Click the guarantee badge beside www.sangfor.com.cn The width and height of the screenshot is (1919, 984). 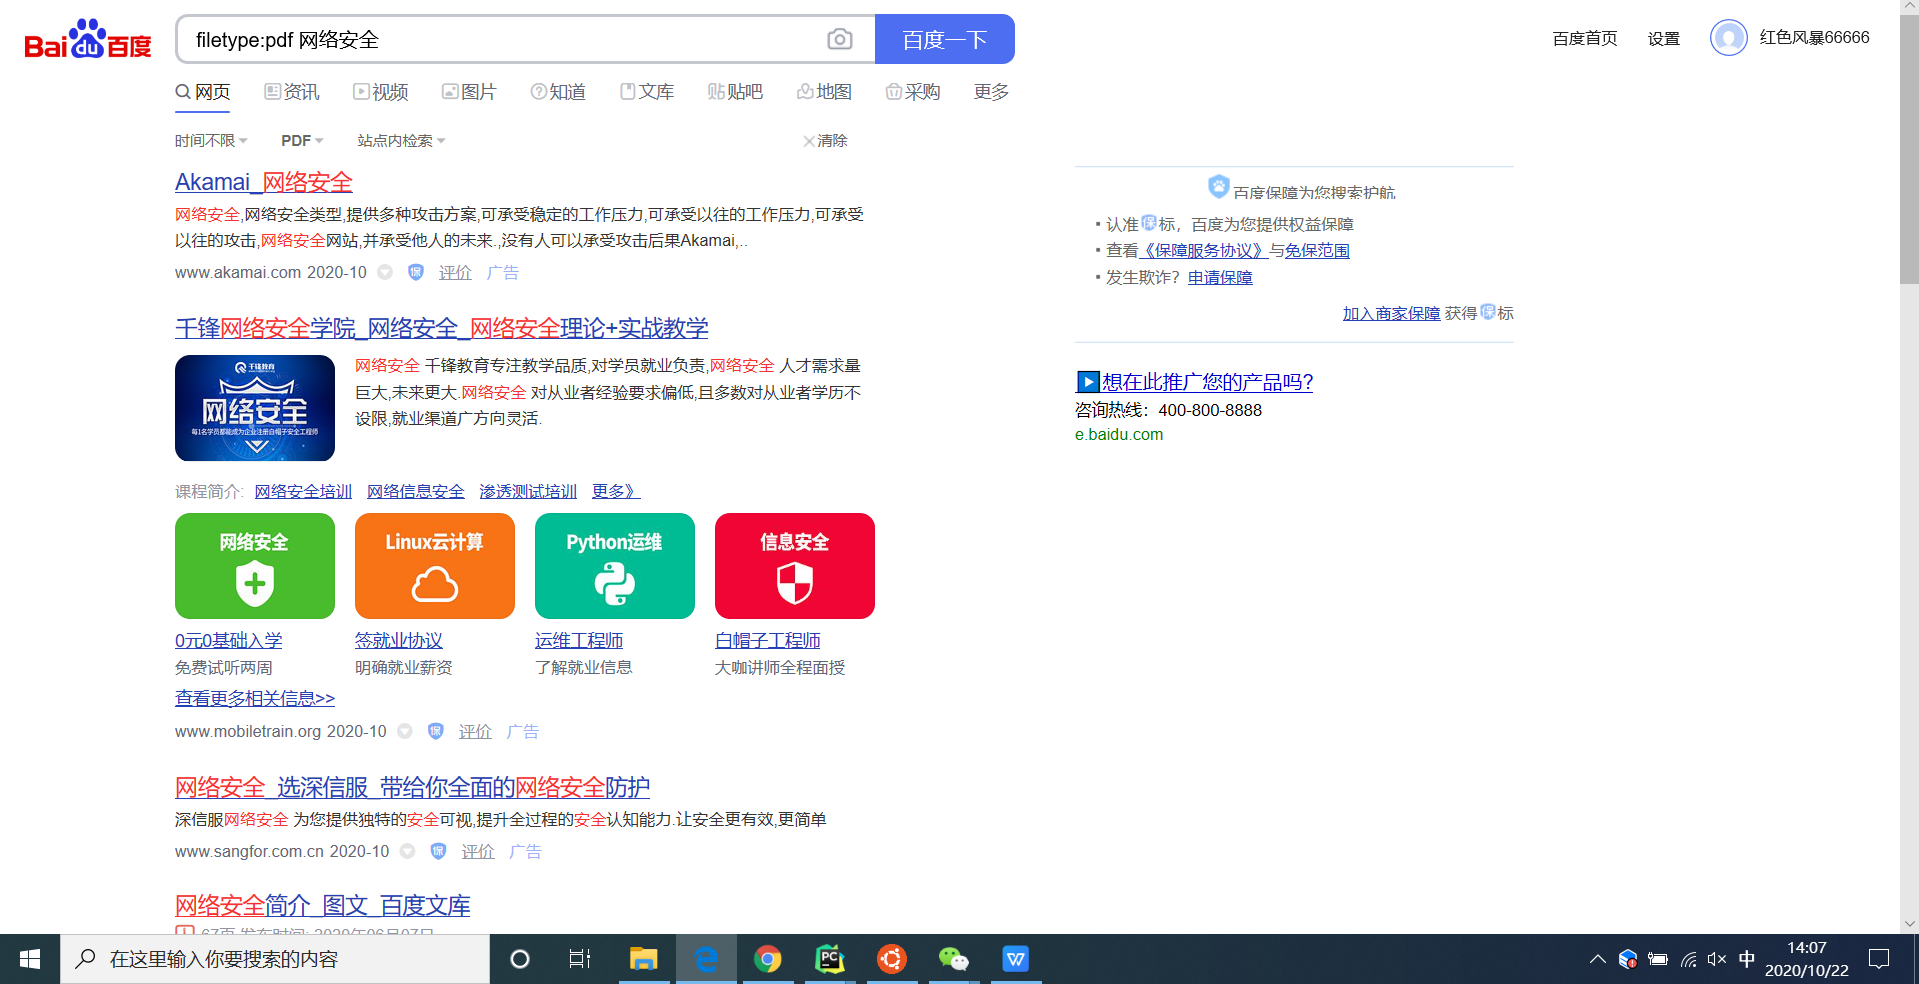438,851
